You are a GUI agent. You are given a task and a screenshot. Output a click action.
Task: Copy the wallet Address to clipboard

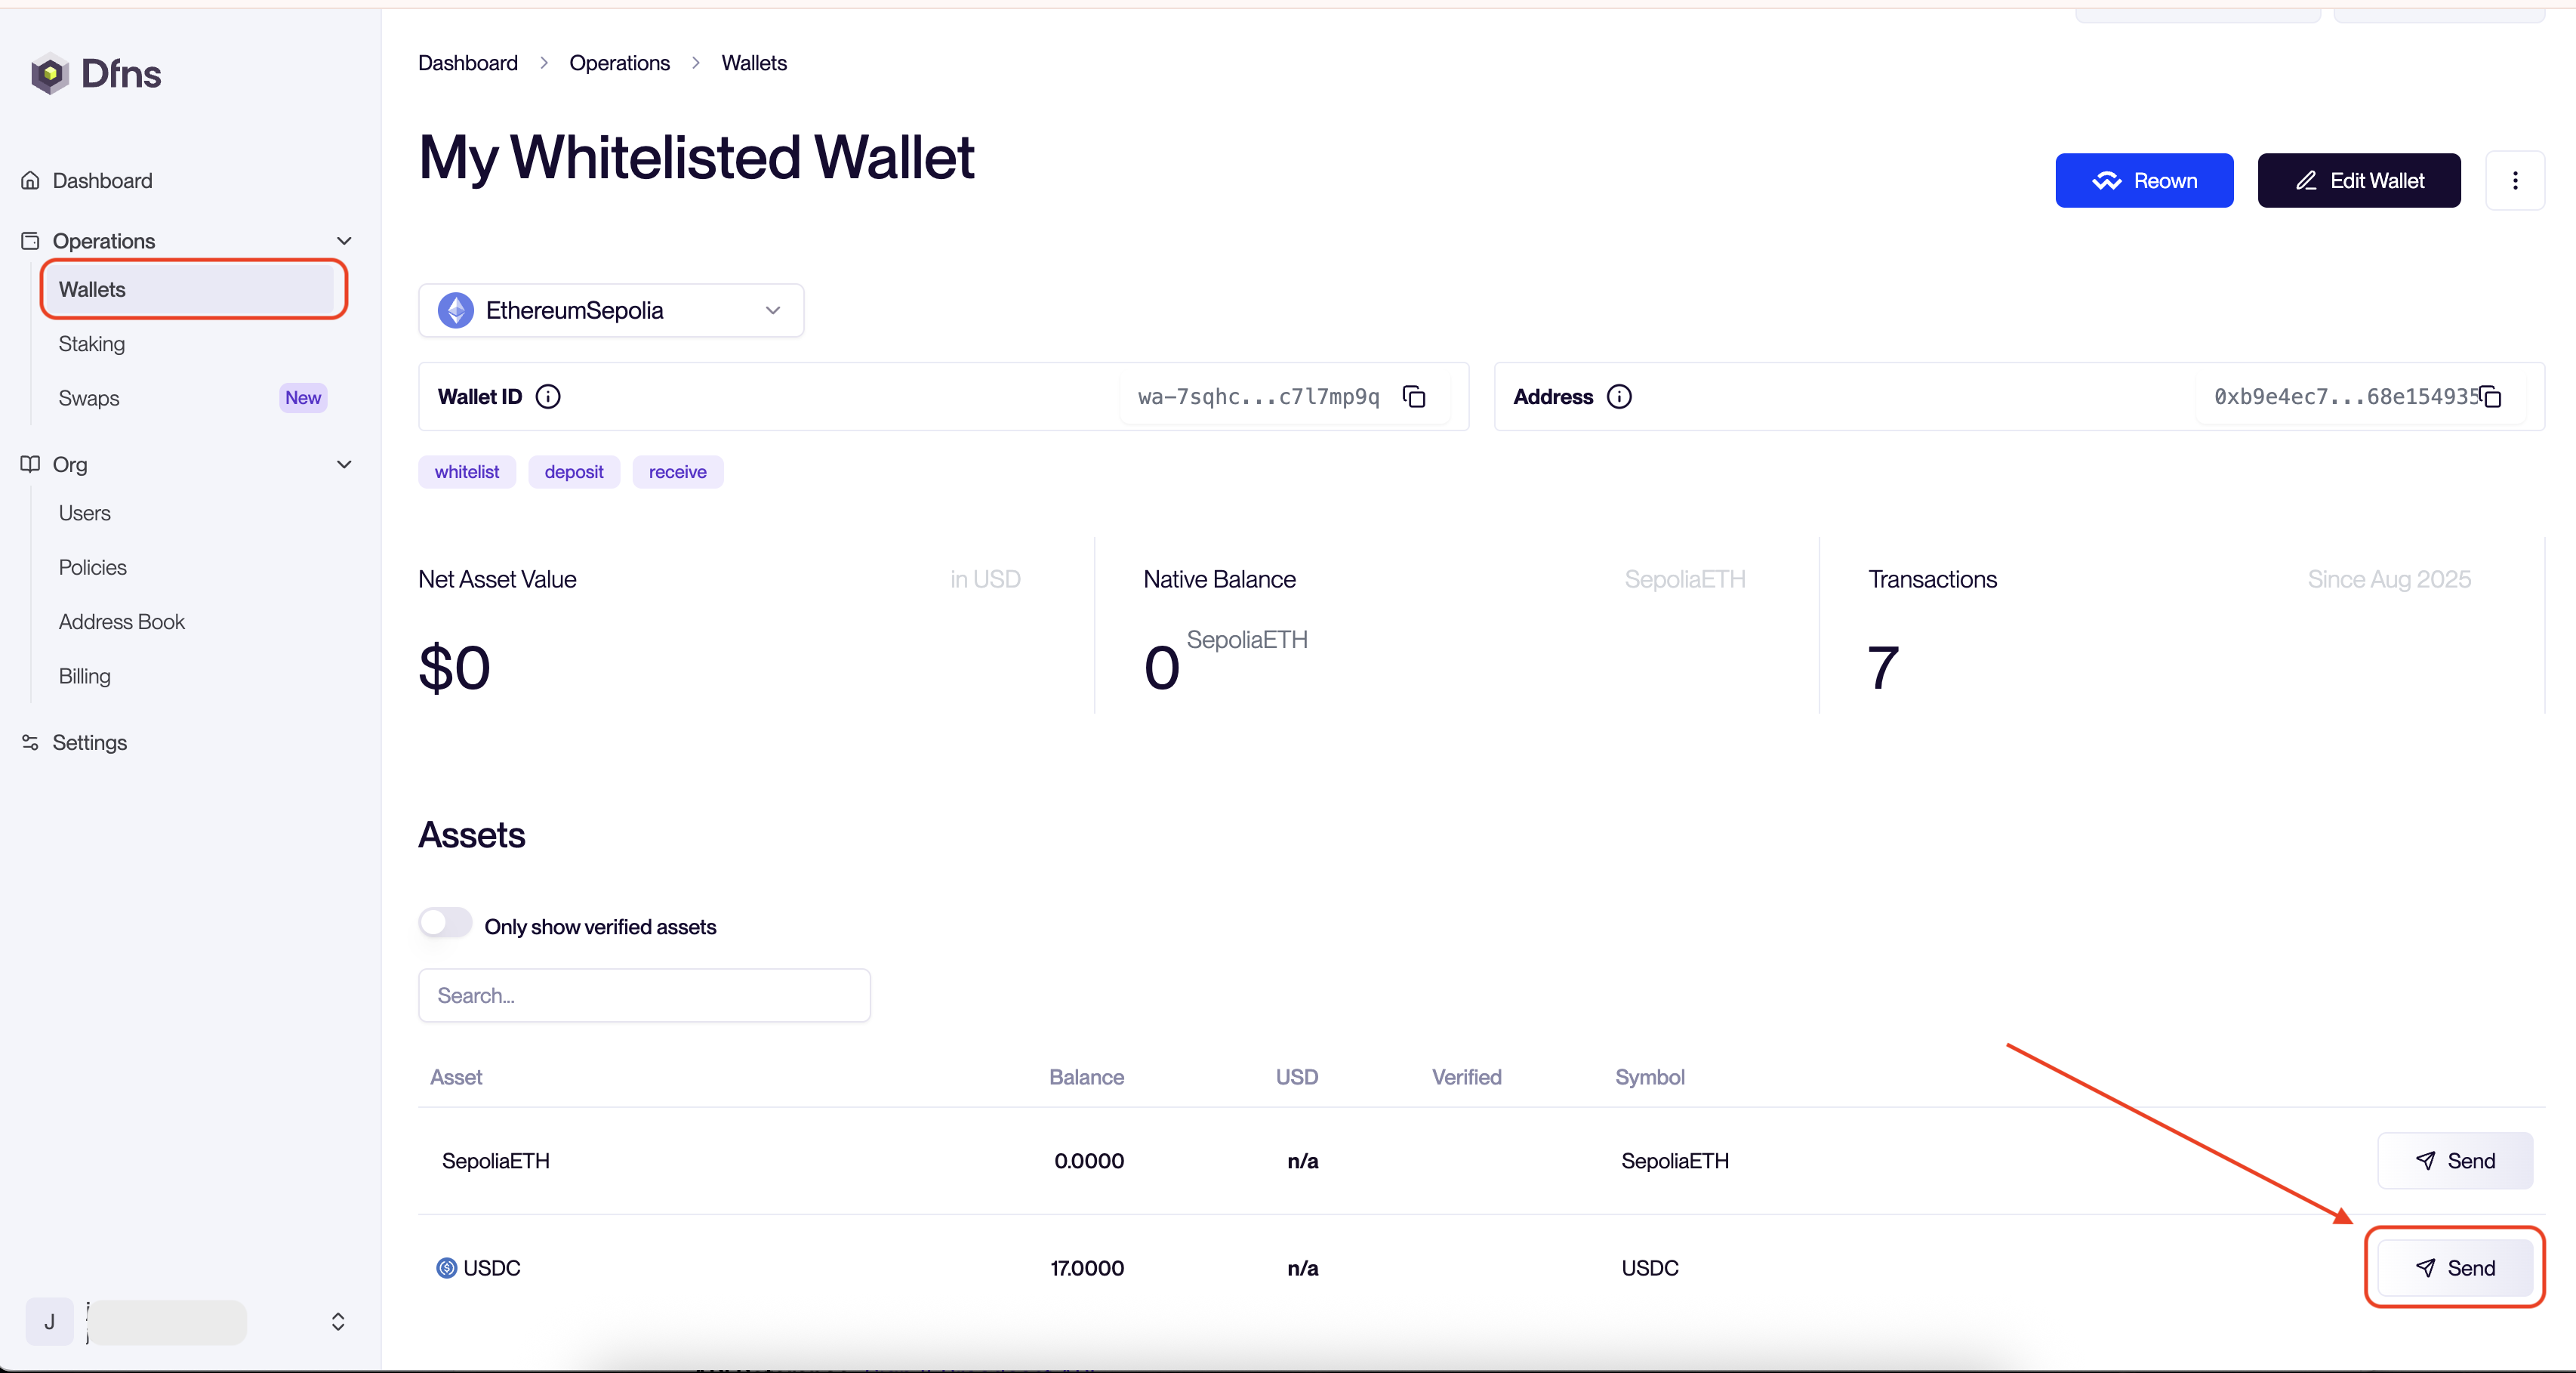pos(2491,397)
